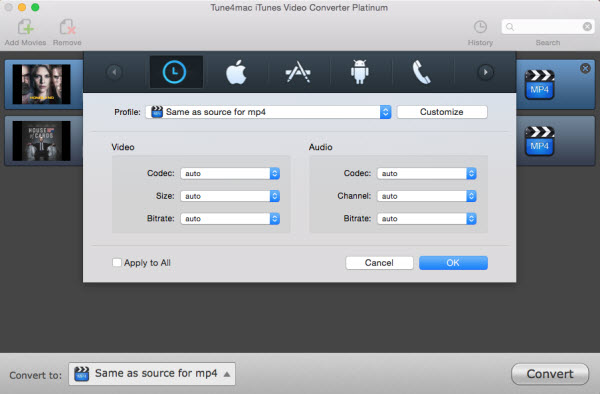Image resolution: width=600 pixels, height=394 pixels.
Task: Expand the Audio Channel dropdown
Action: coord(427,196)
